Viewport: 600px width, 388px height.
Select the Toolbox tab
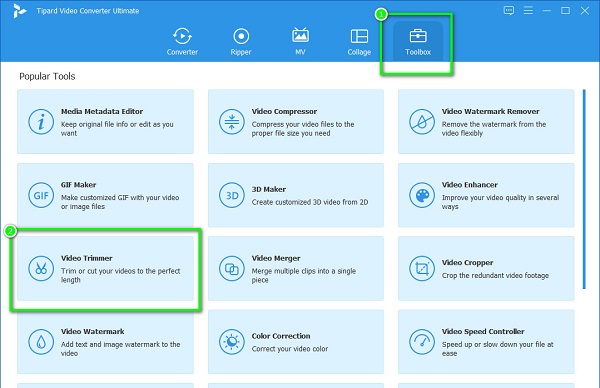pyautogui.click(x=418, y=41)
